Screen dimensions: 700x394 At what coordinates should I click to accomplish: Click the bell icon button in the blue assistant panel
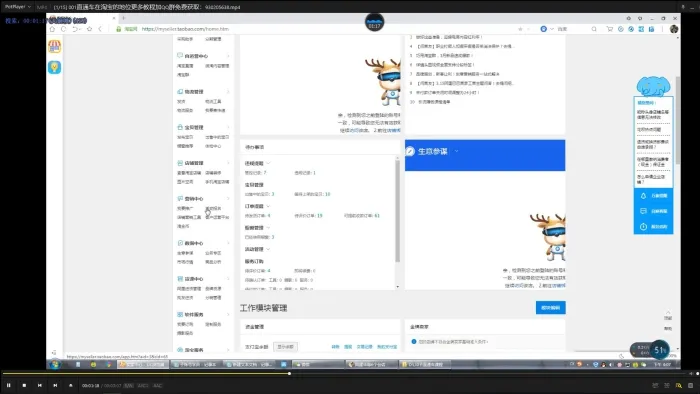click(643, 196)
